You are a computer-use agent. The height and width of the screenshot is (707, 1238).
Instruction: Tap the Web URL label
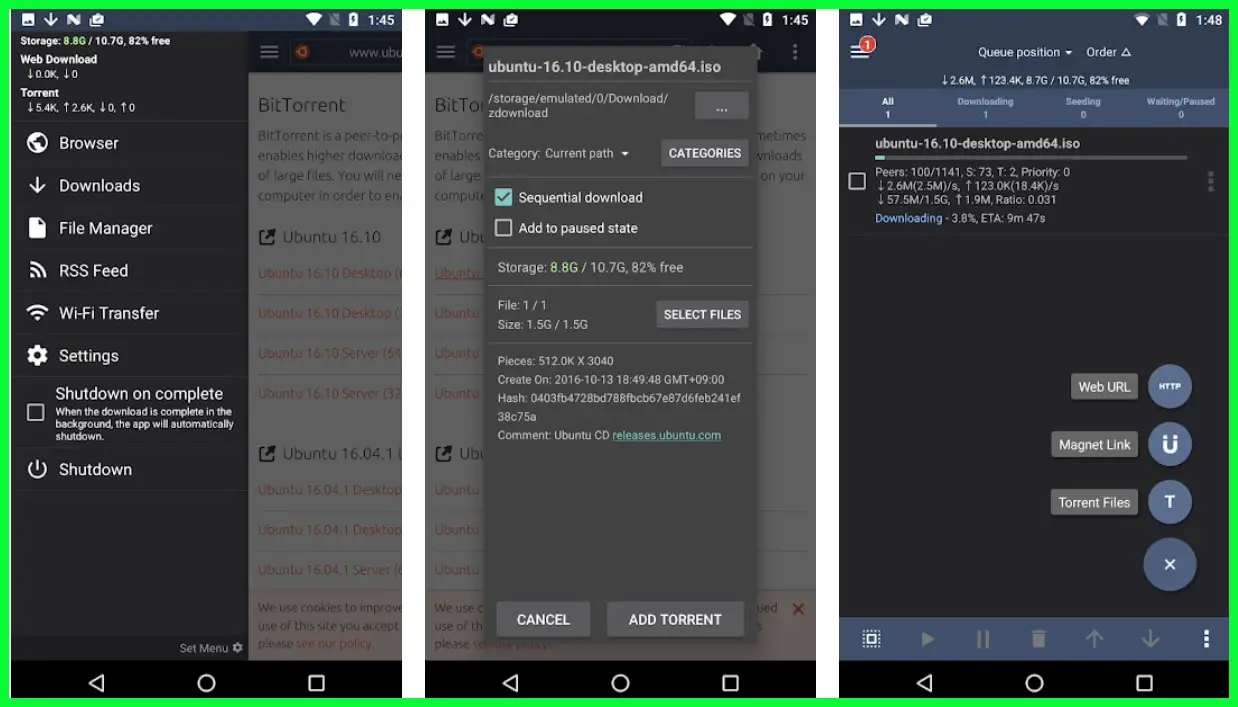pos(1104,387)
